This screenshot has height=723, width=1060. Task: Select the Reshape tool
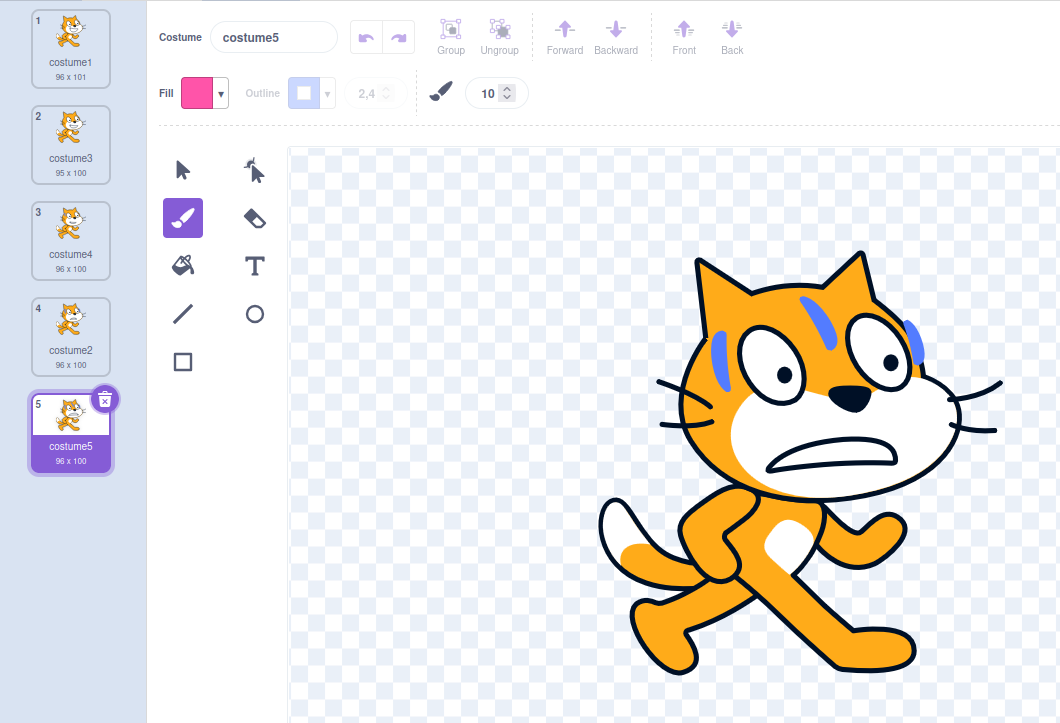point(255,170)
